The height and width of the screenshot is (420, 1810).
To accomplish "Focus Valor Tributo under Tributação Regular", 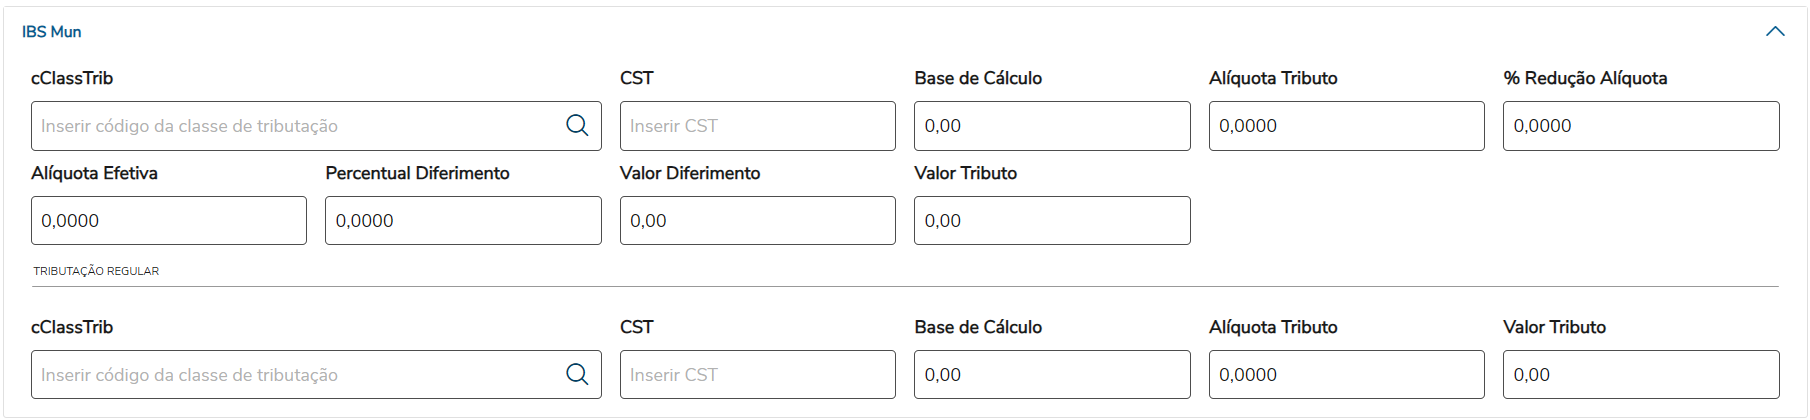I will point(1640,375).
